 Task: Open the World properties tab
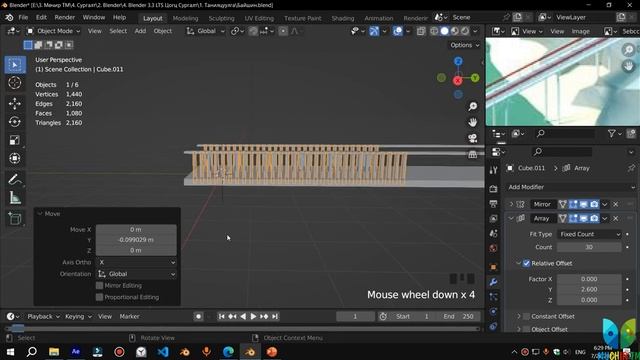tap(493, 249)
